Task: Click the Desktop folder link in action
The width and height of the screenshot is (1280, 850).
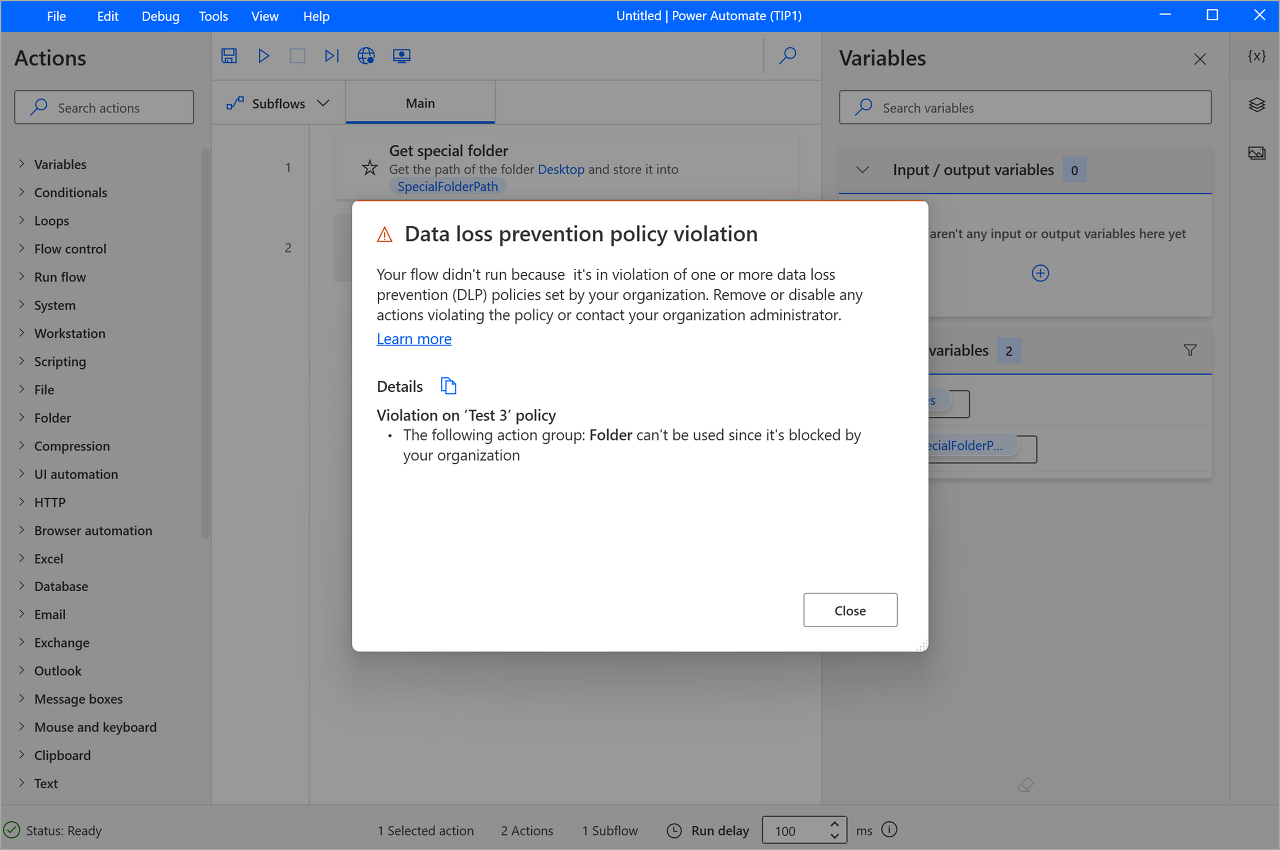Action: click(x=561, y=169)
